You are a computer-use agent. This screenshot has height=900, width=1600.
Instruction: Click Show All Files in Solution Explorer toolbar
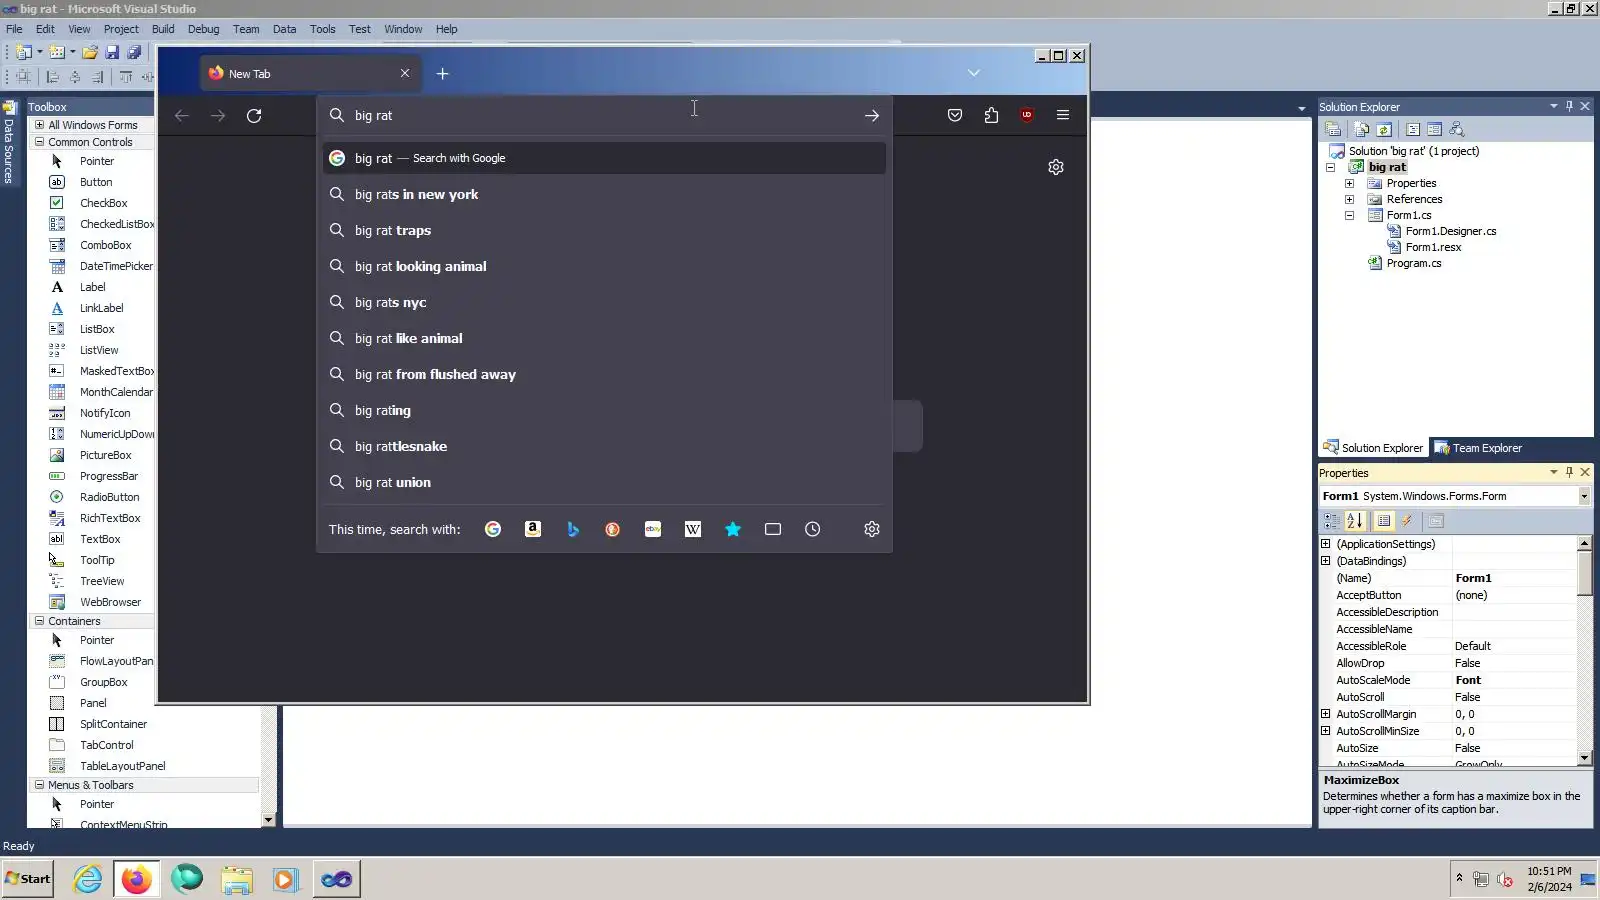[1361, 129]
